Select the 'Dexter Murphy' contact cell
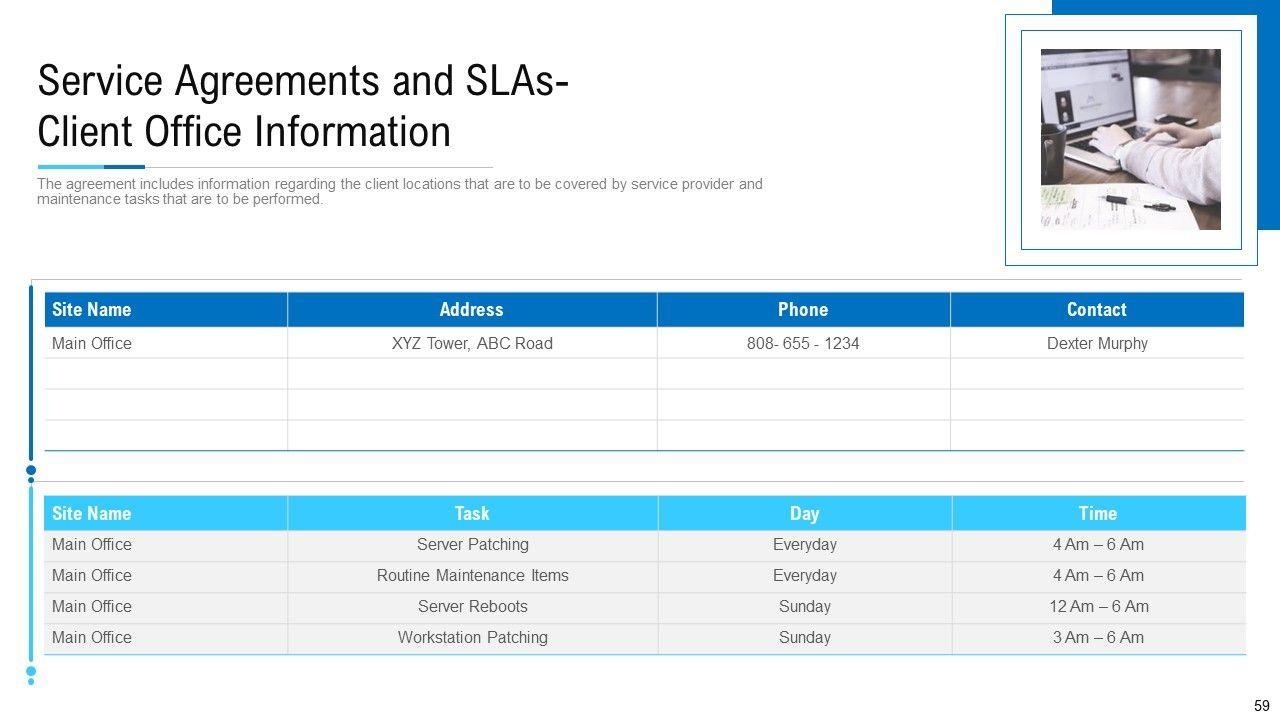 click(x=1097, y=343)
